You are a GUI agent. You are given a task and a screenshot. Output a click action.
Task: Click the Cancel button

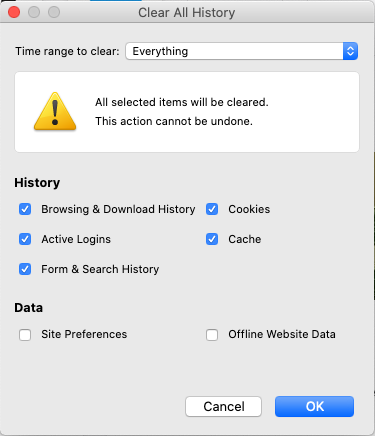[223, 406]
